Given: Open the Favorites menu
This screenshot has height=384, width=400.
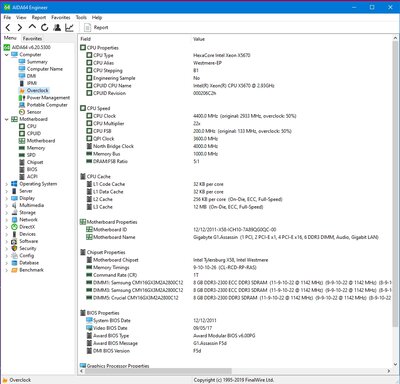Looking at the screenshot, I should (x=61, y=17).
